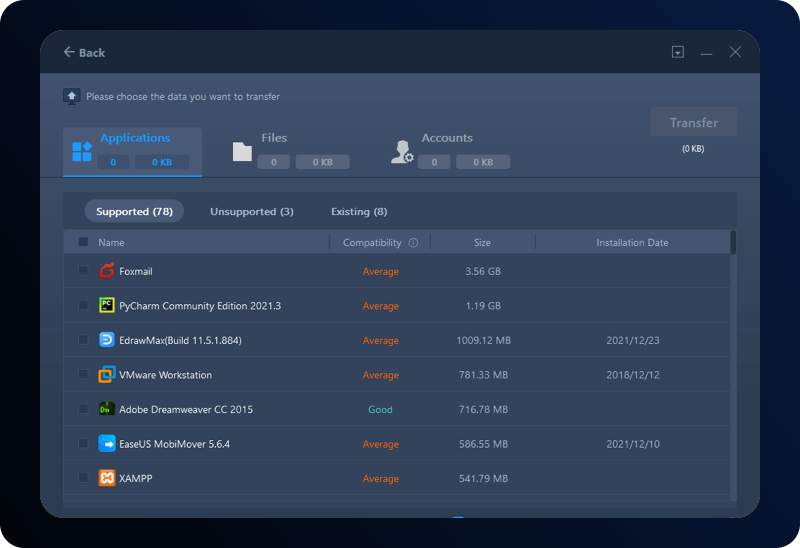Check the Foxmail checkbox
This screenshot has width=800, height=548.
(x=83, y=271)
